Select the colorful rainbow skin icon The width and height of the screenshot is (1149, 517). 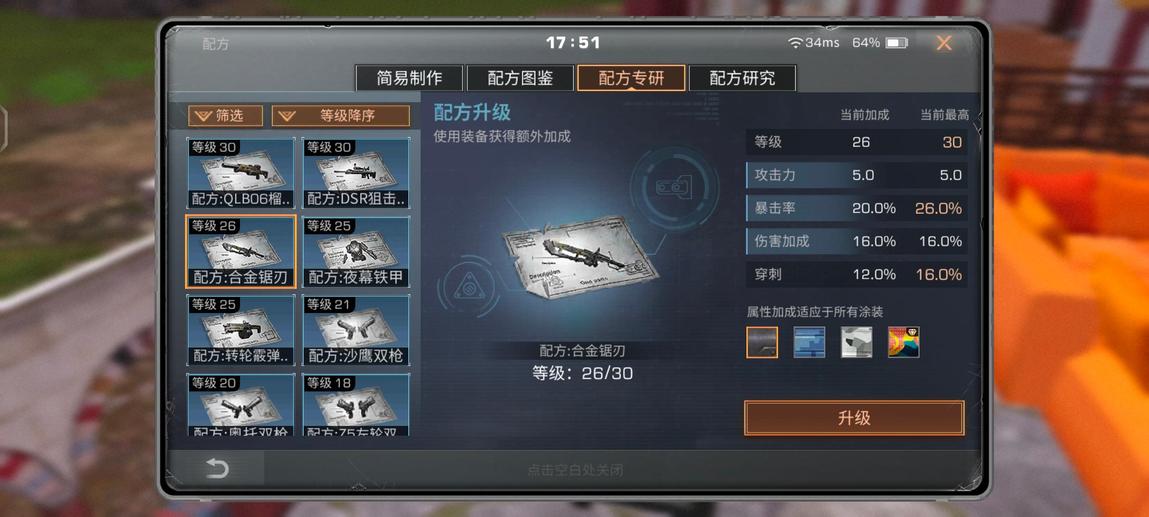[x=904, y=342]
